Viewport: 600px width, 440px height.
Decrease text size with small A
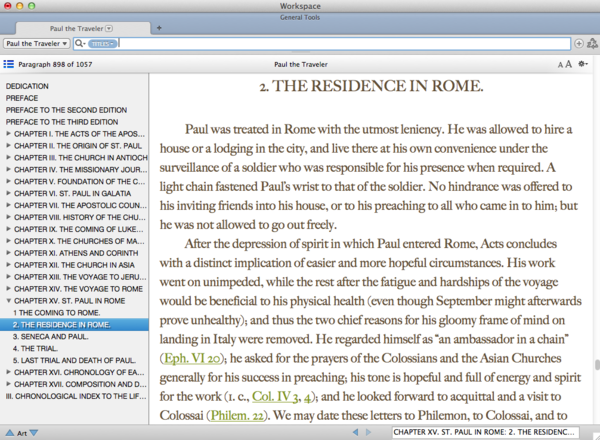(560, 65)
